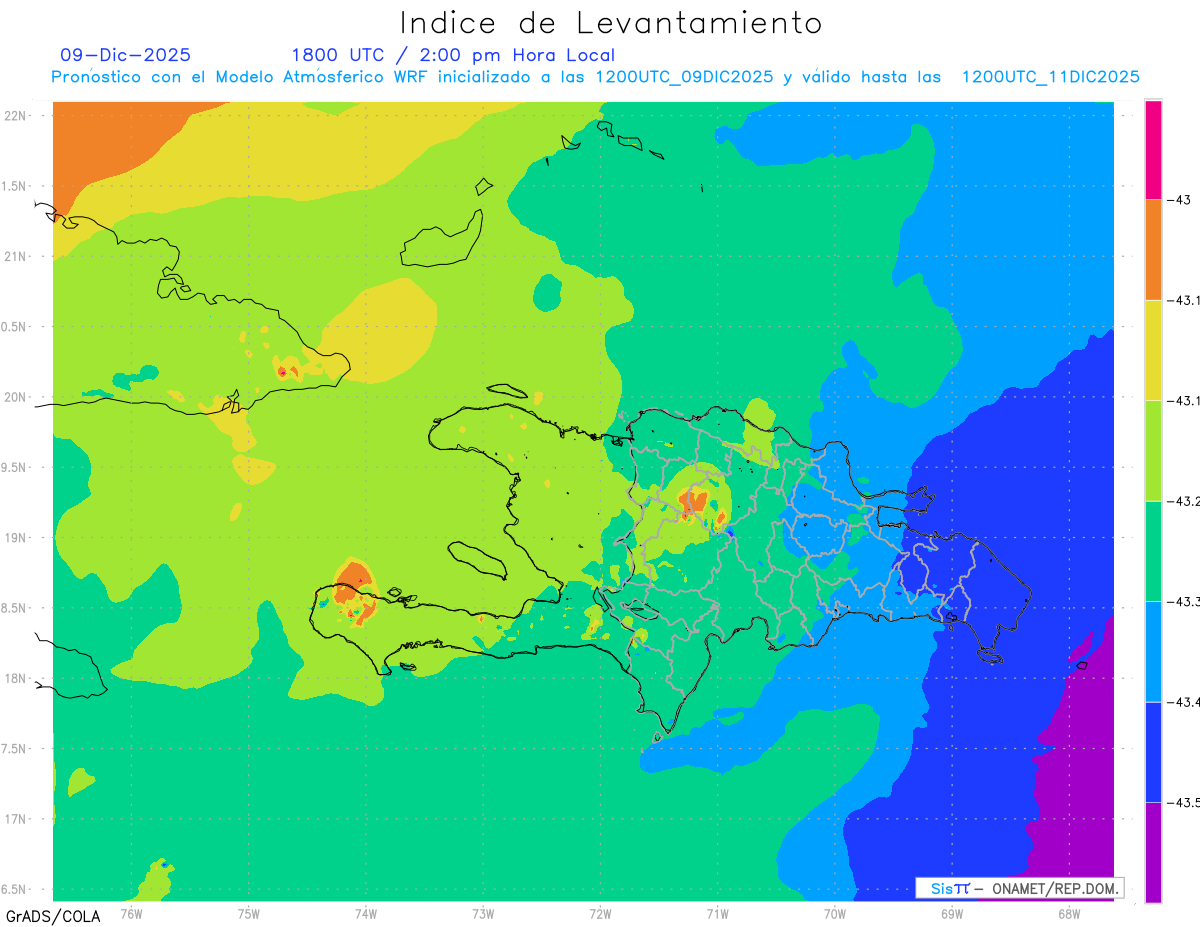Screen dimensions: 1200x927
Task: Click '1800 UTC / 2:00 pm Hora Local'
Action: (453, 55)
